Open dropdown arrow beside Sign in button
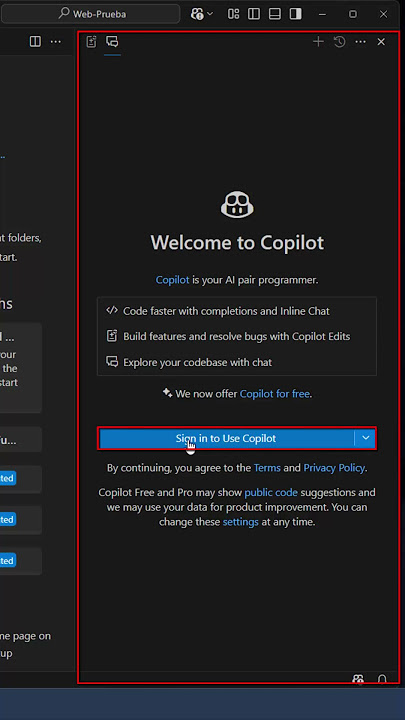405x720 pixels. pyautogui.click(x=366, y=438)
